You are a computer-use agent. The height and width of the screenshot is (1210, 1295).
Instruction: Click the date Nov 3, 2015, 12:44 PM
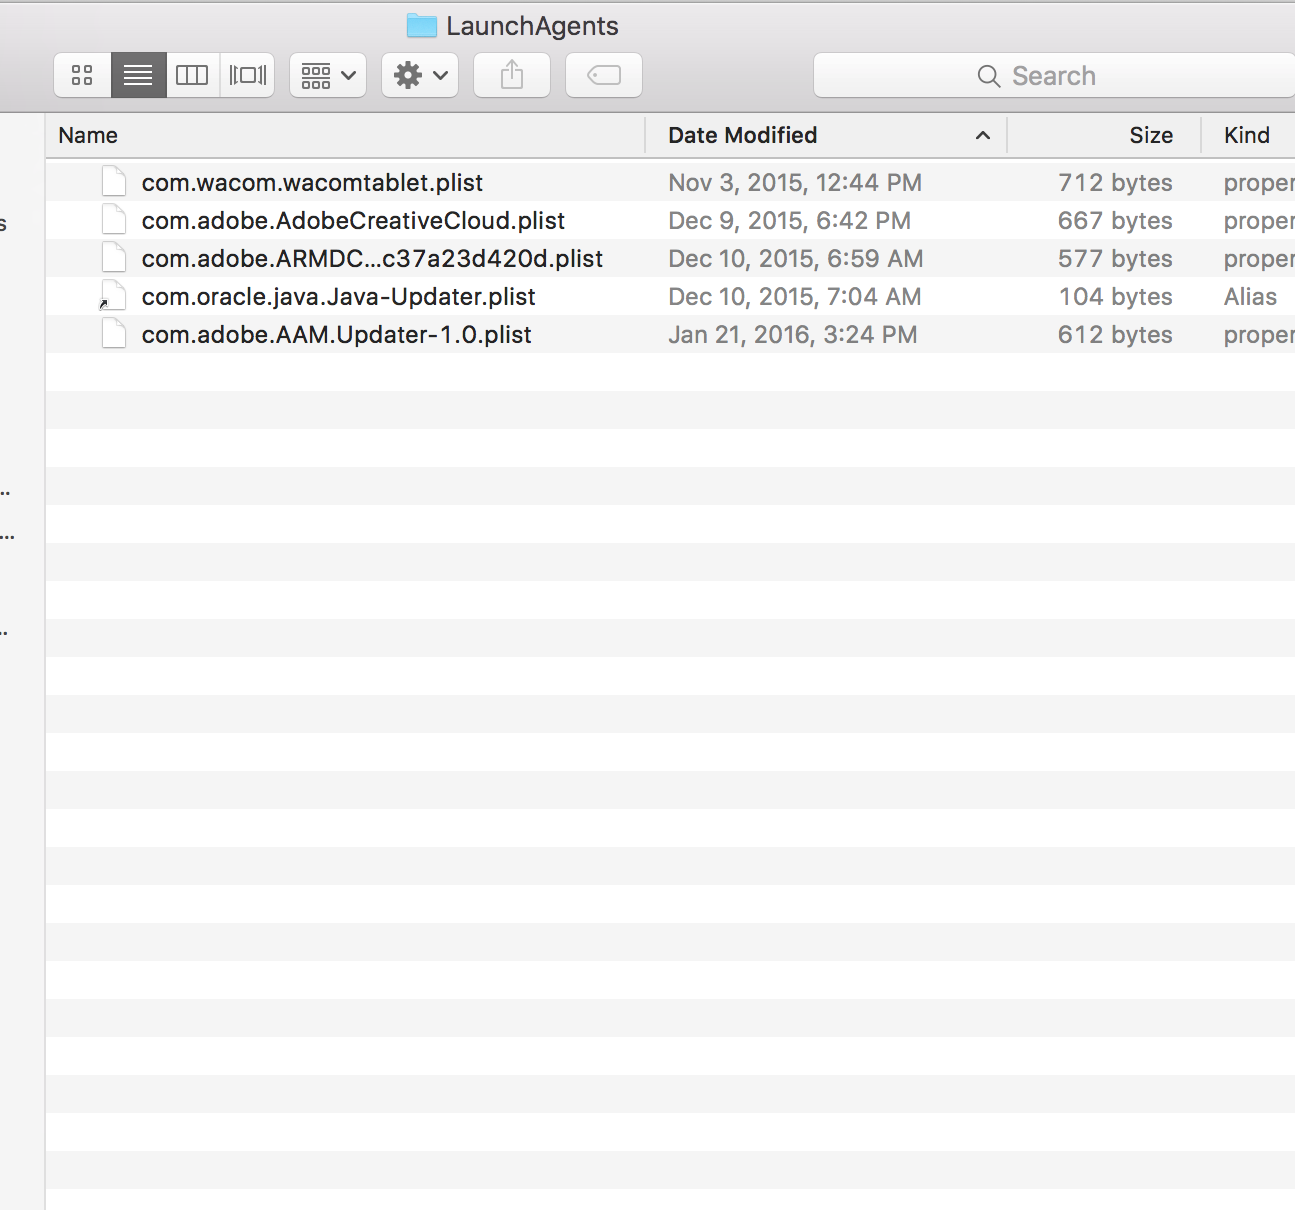pos(795,183)
